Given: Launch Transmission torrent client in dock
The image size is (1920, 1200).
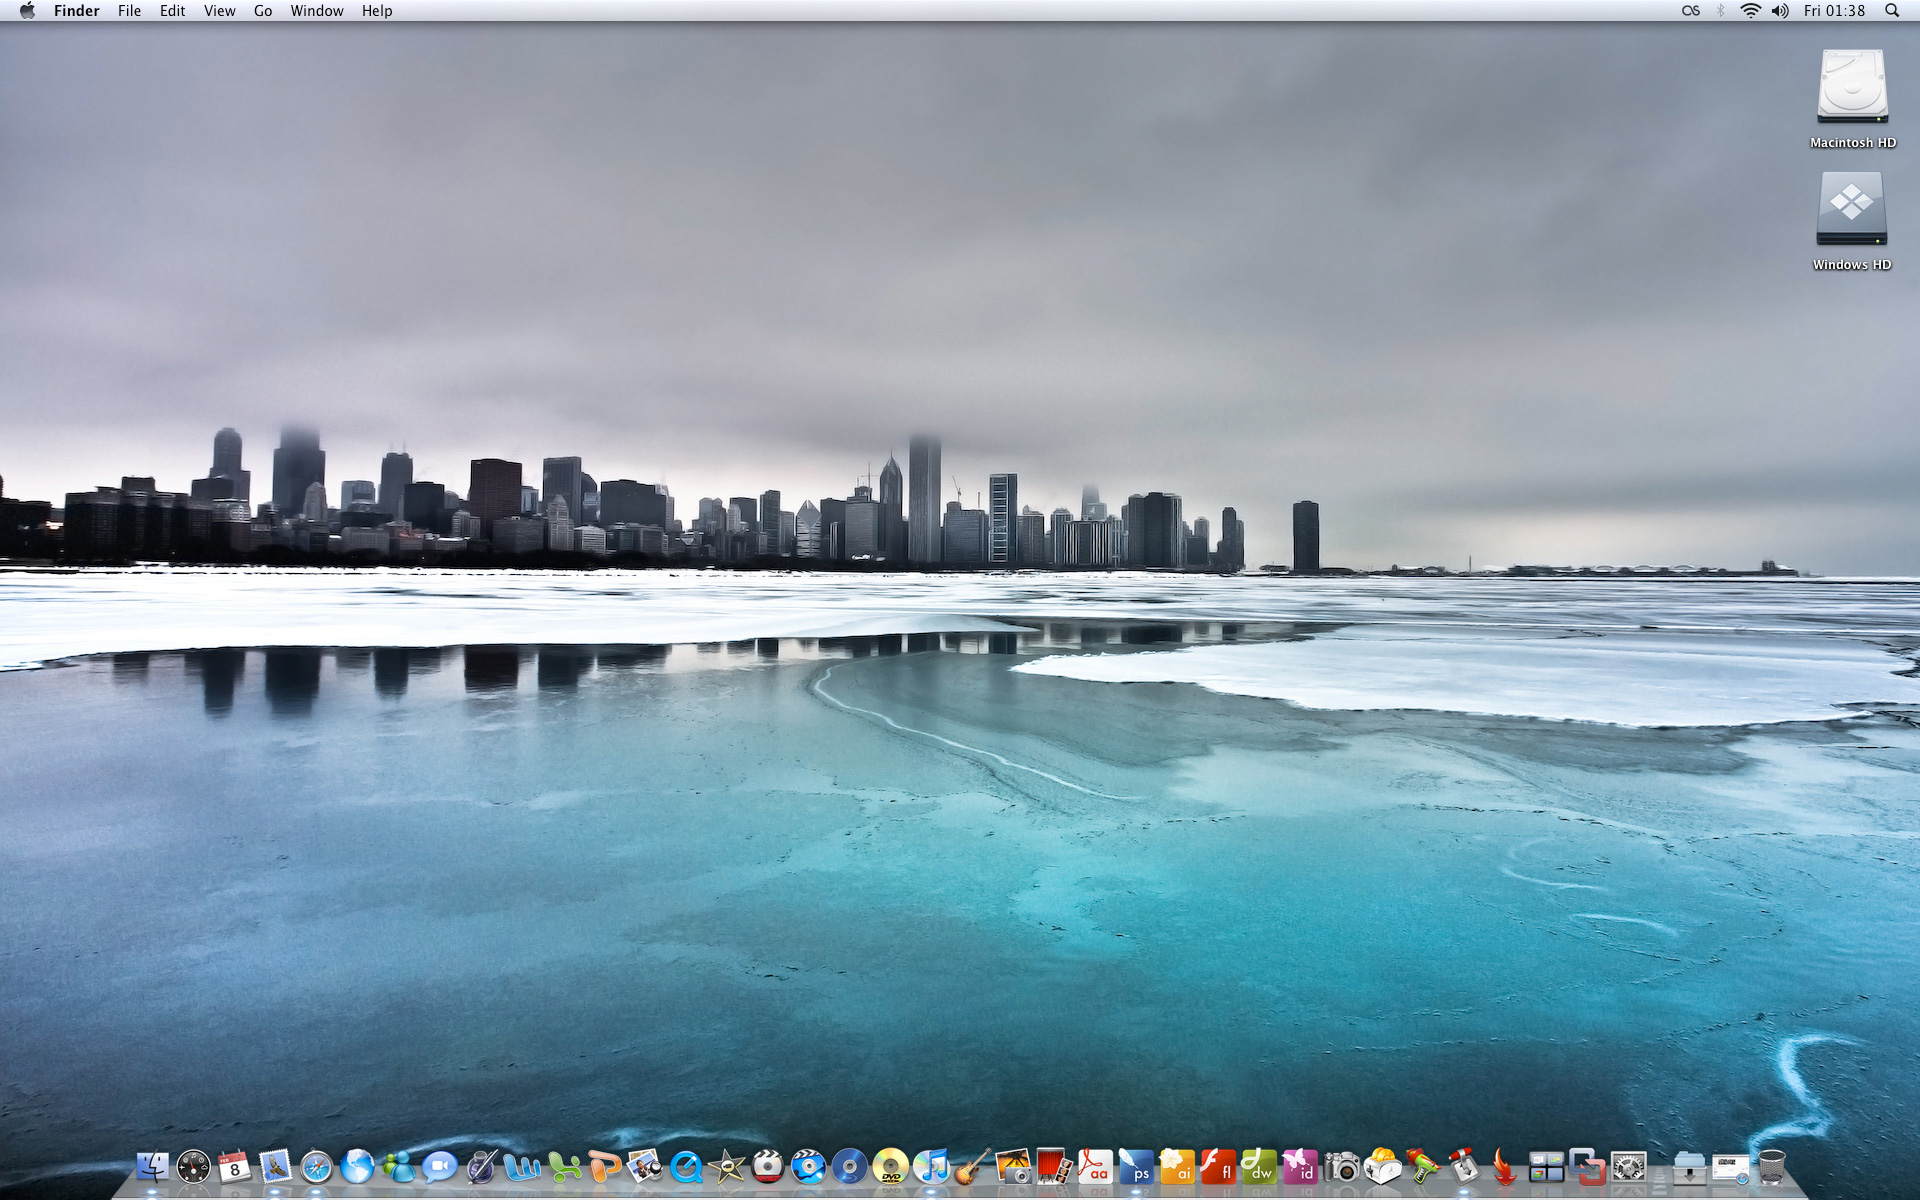Looking at the screenshot, I should pos(1465,1166).
